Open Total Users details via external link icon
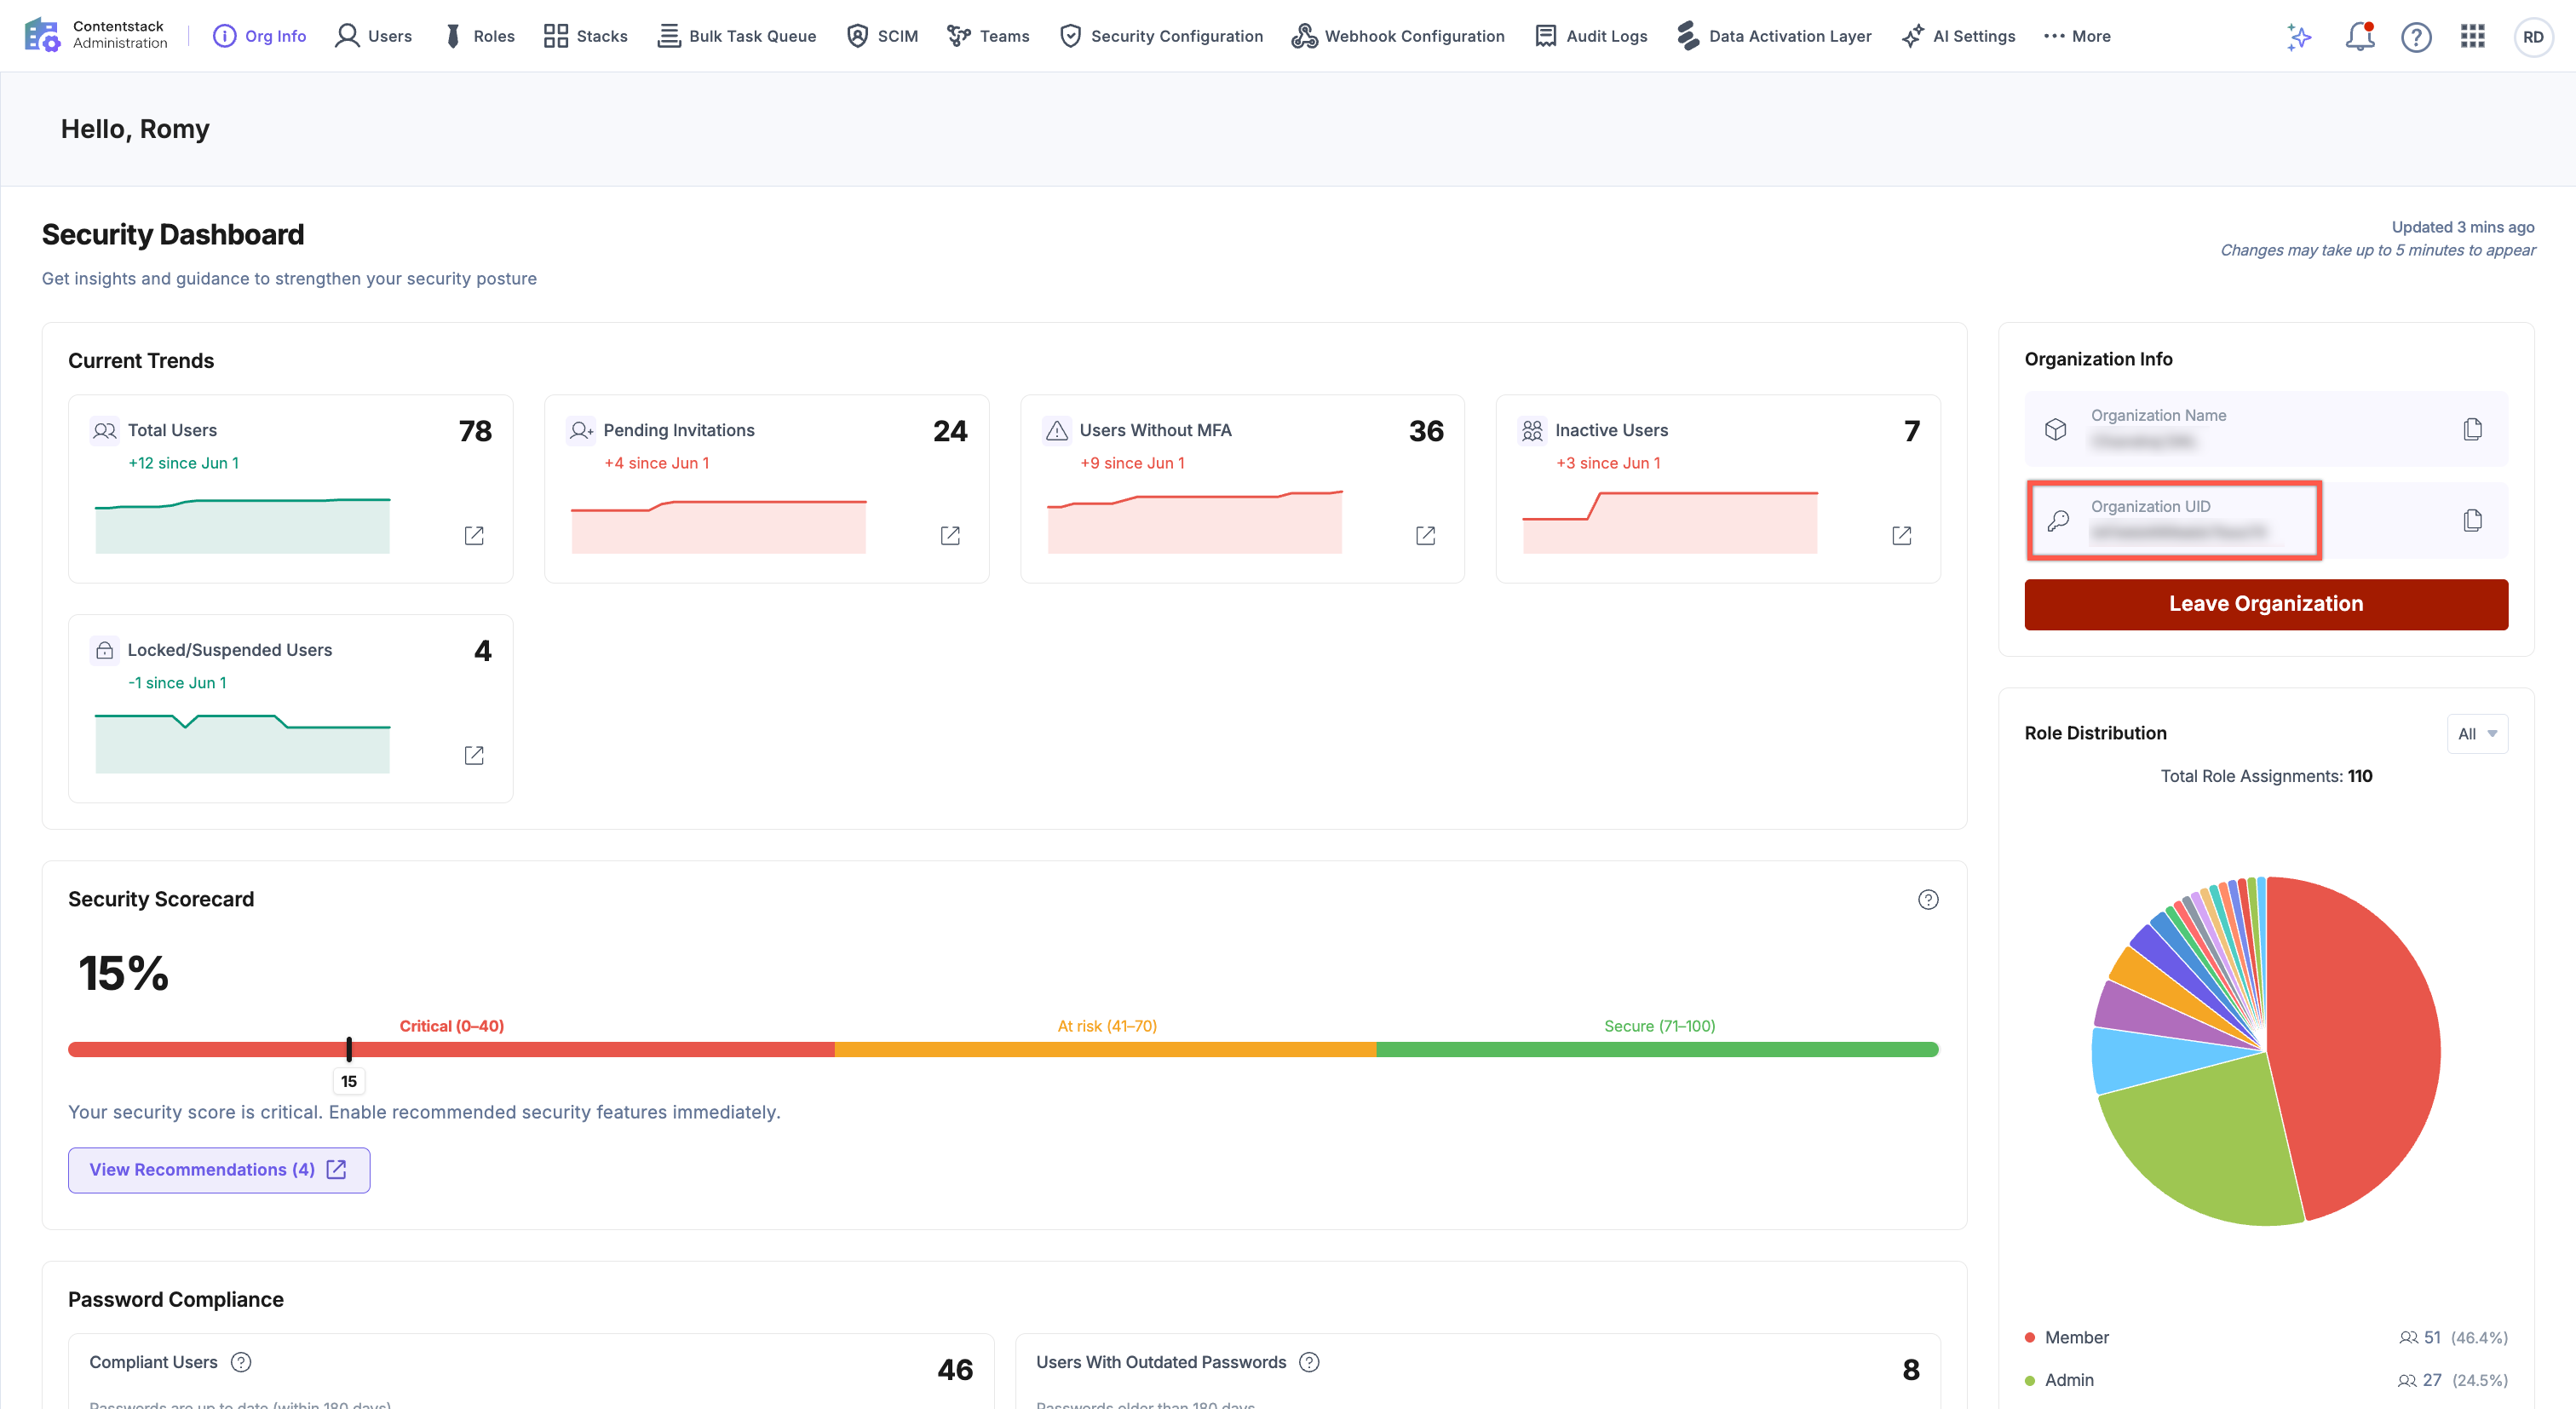The width and height of the screenshot is (2576, 1409). [474, 536]
